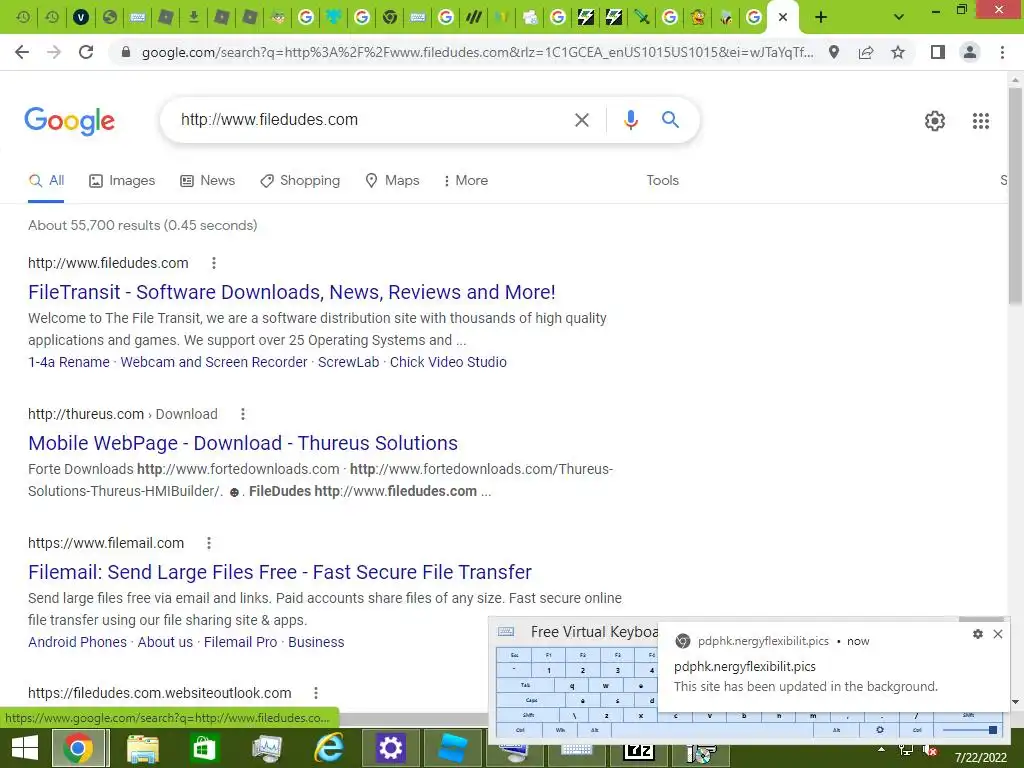Clear the search box text
This screenshot has width=1024, height=768.
581,120
